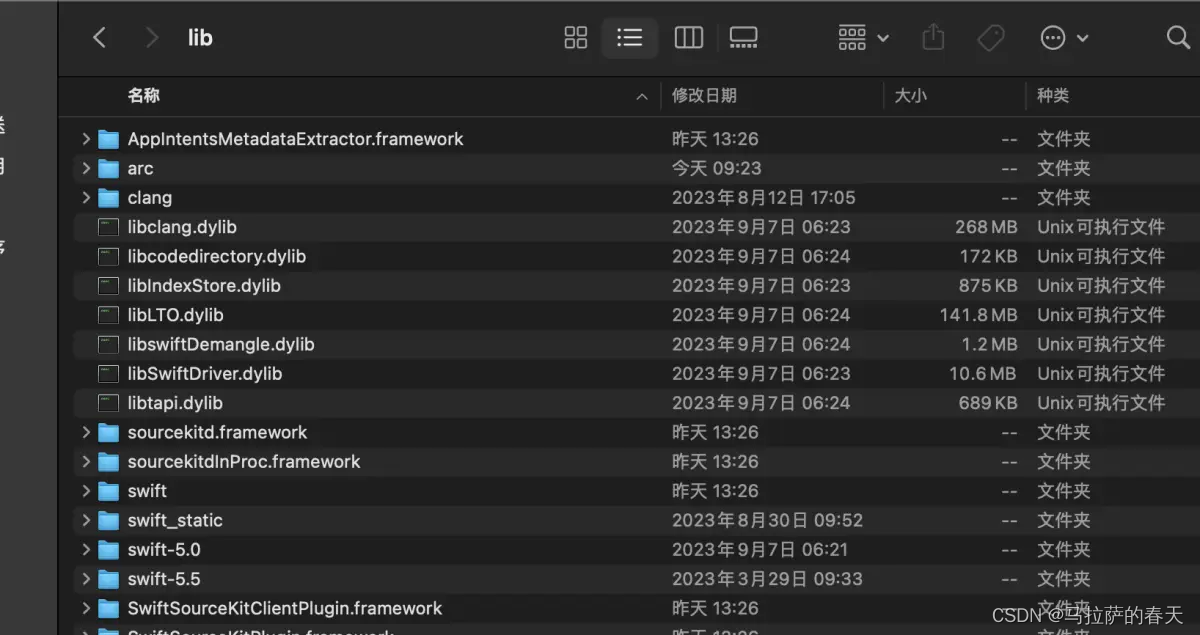Toggle the 名称 column sort direction chevron
Image resolution: width=1200 pixels, height=635 pixels.
pos(641,97)
